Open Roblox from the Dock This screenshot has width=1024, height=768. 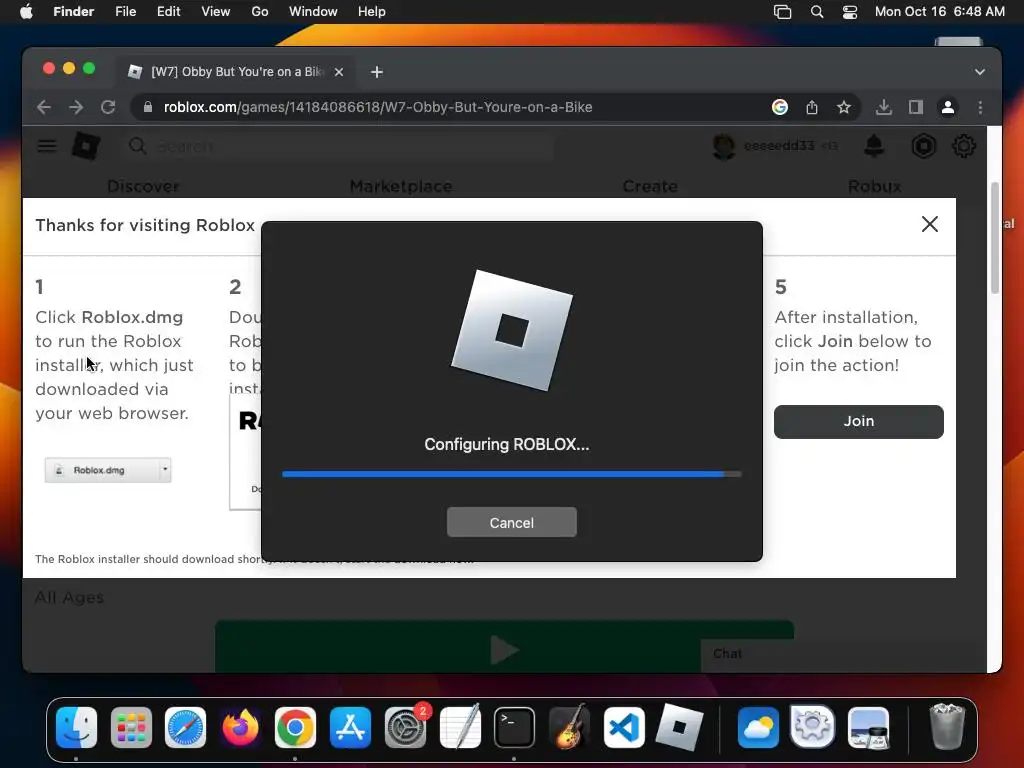coord(679,727)
